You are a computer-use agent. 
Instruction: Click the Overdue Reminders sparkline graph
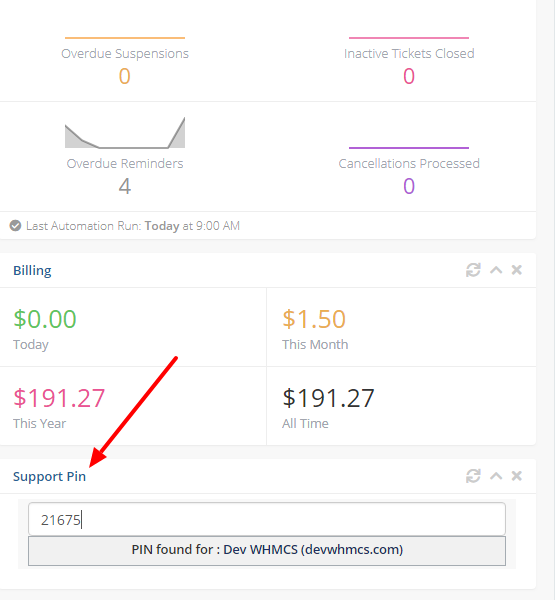pos(125,133)
